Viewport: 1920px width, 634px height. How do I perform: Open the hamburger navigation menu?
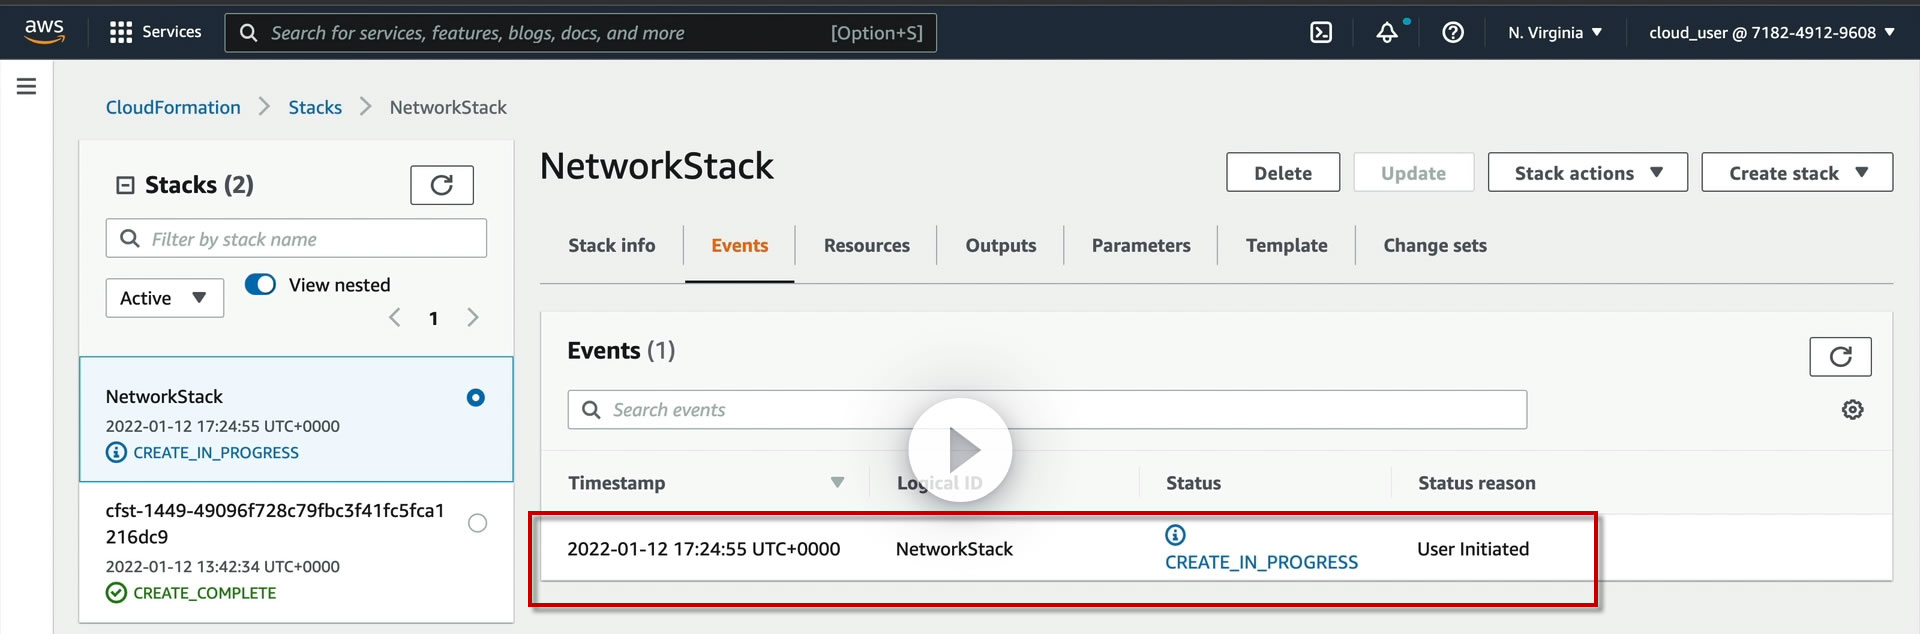pyautogui.click(x=27, y=87)
